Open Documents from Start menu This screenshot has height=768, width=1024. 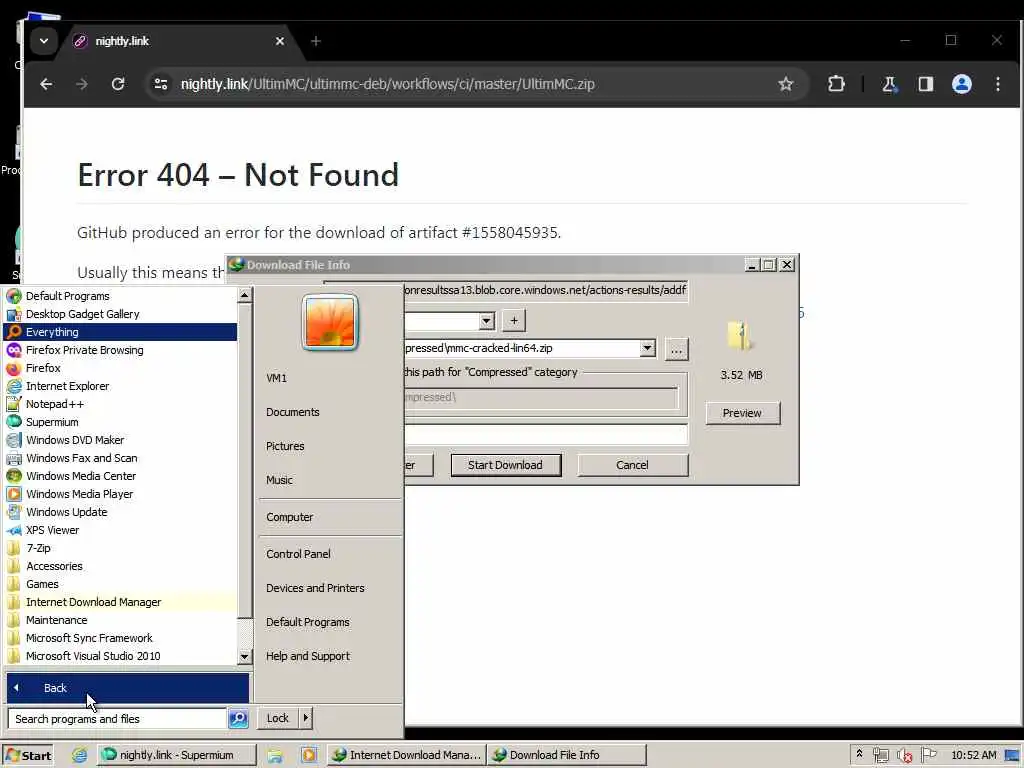click(x=293, y=412)
